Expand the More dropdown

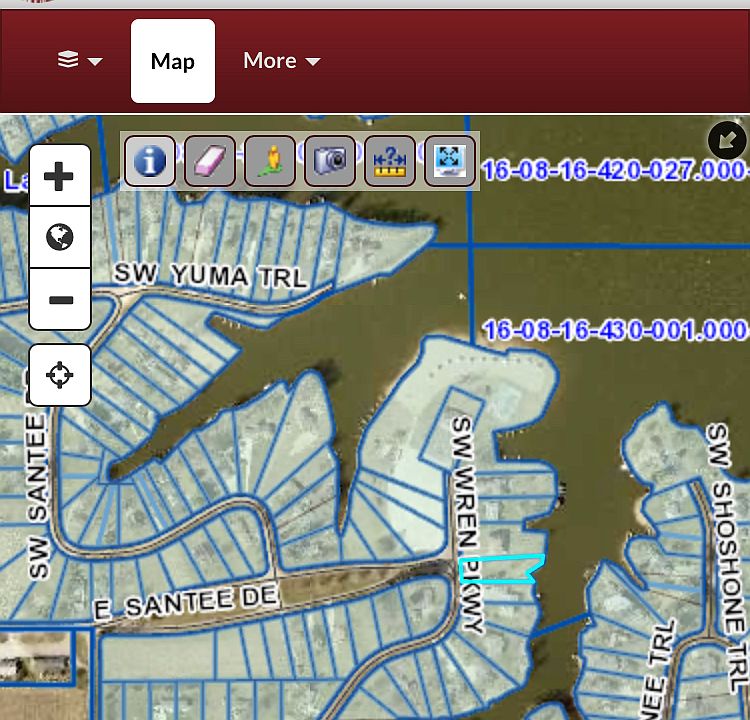click(x=282, y=61)
